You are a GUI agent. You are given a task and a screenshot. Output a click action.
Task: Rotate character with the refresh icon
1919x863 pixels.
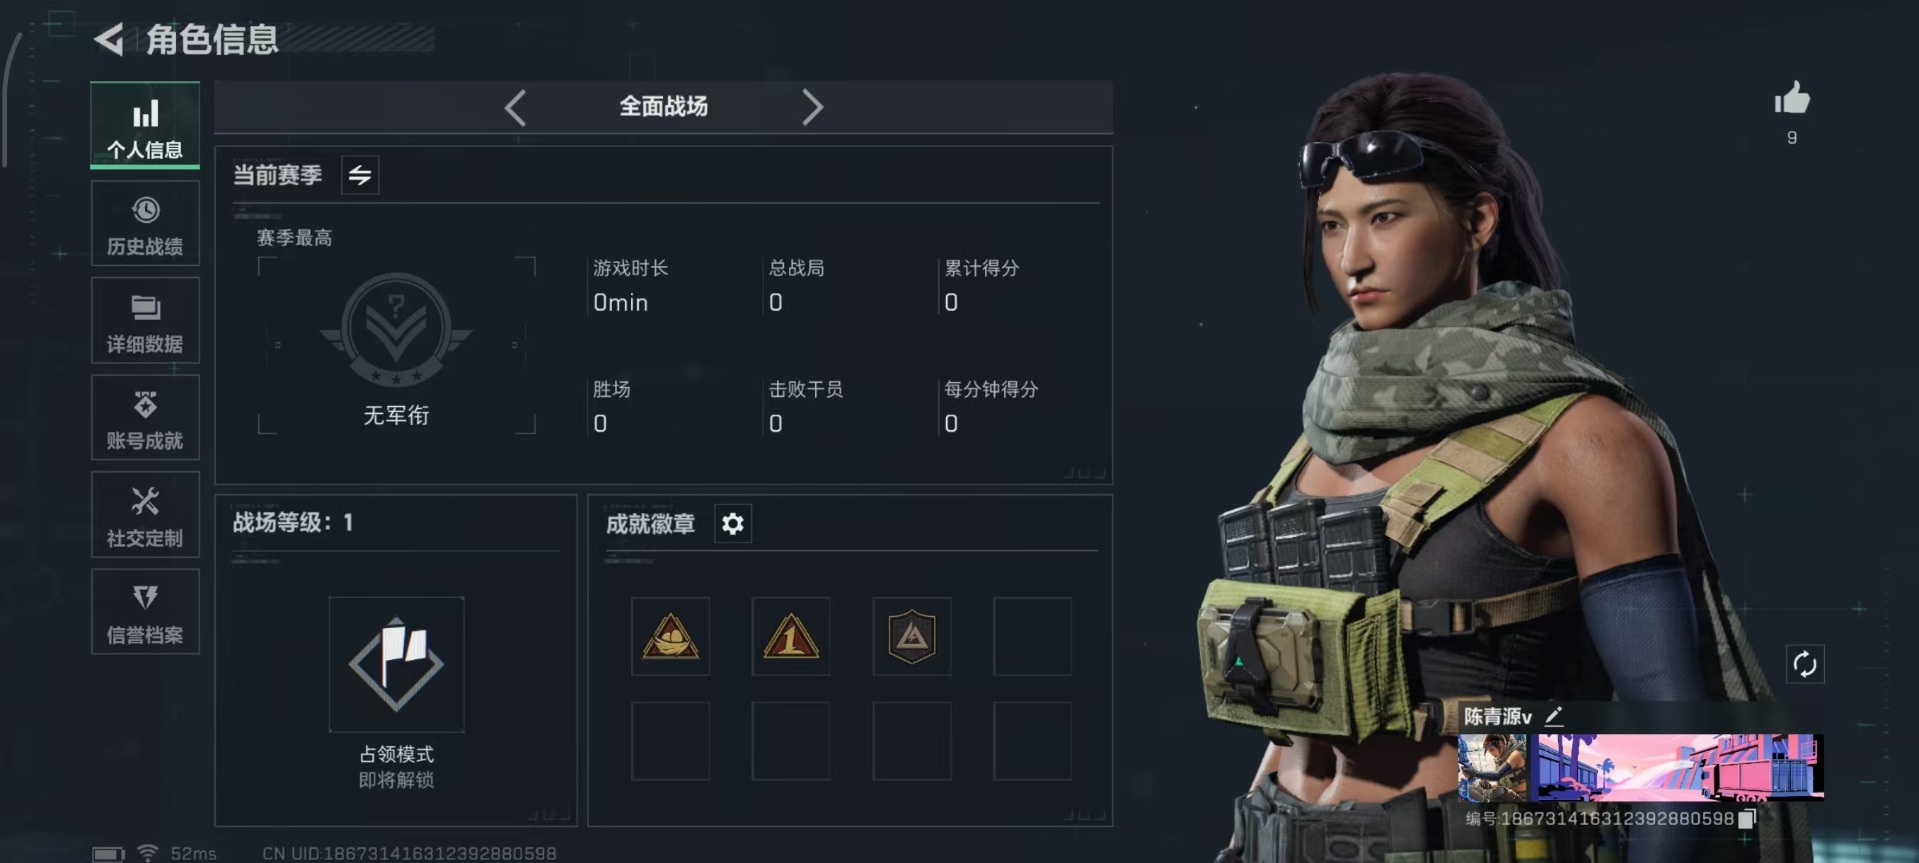click(1805, 664)
